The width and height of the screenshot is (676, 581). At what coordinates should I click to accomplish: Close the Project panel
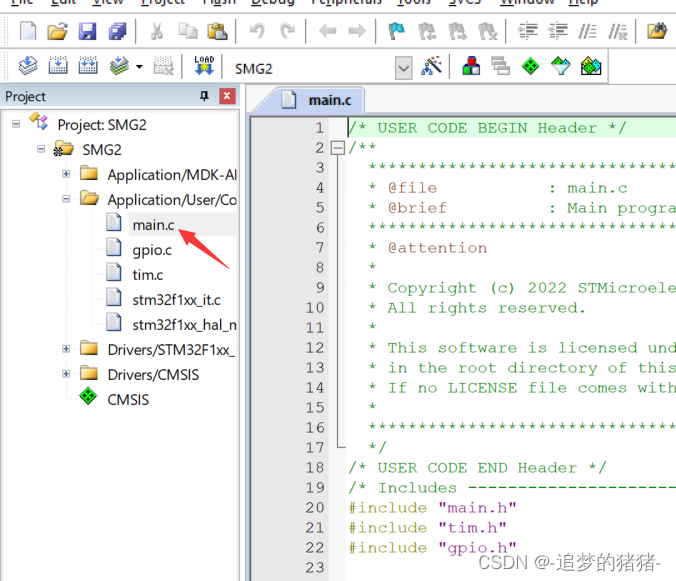[227, 96]
